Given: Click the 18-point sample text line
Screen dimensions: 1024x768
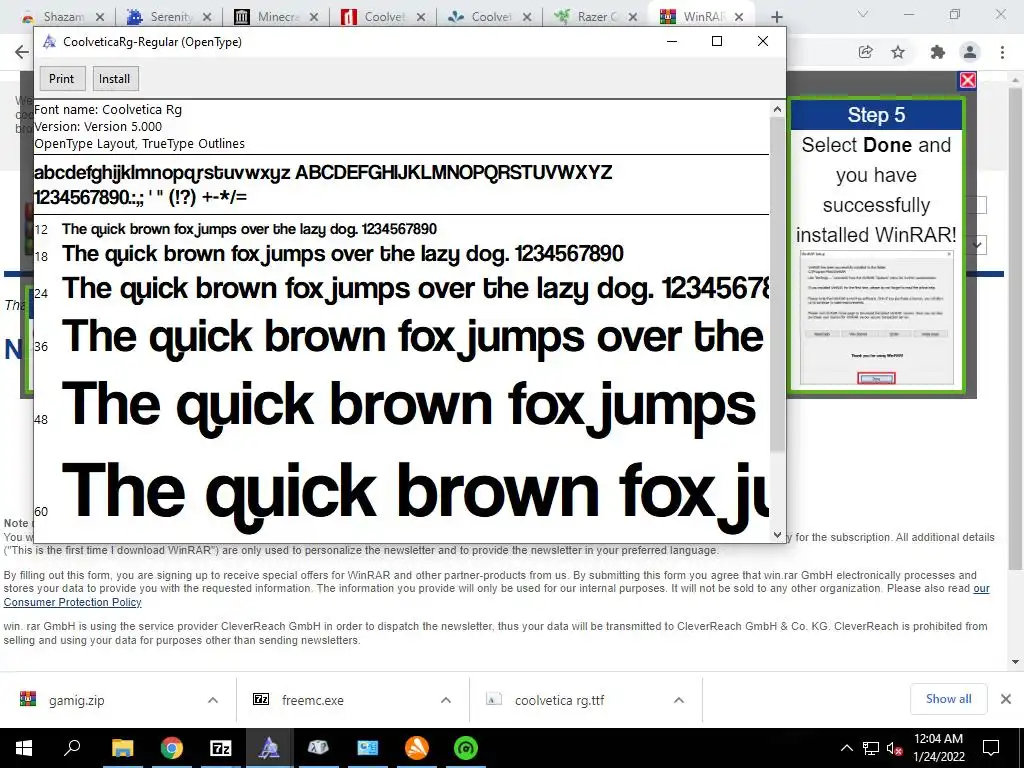Looking at the screenshot, I should [343, 253].
